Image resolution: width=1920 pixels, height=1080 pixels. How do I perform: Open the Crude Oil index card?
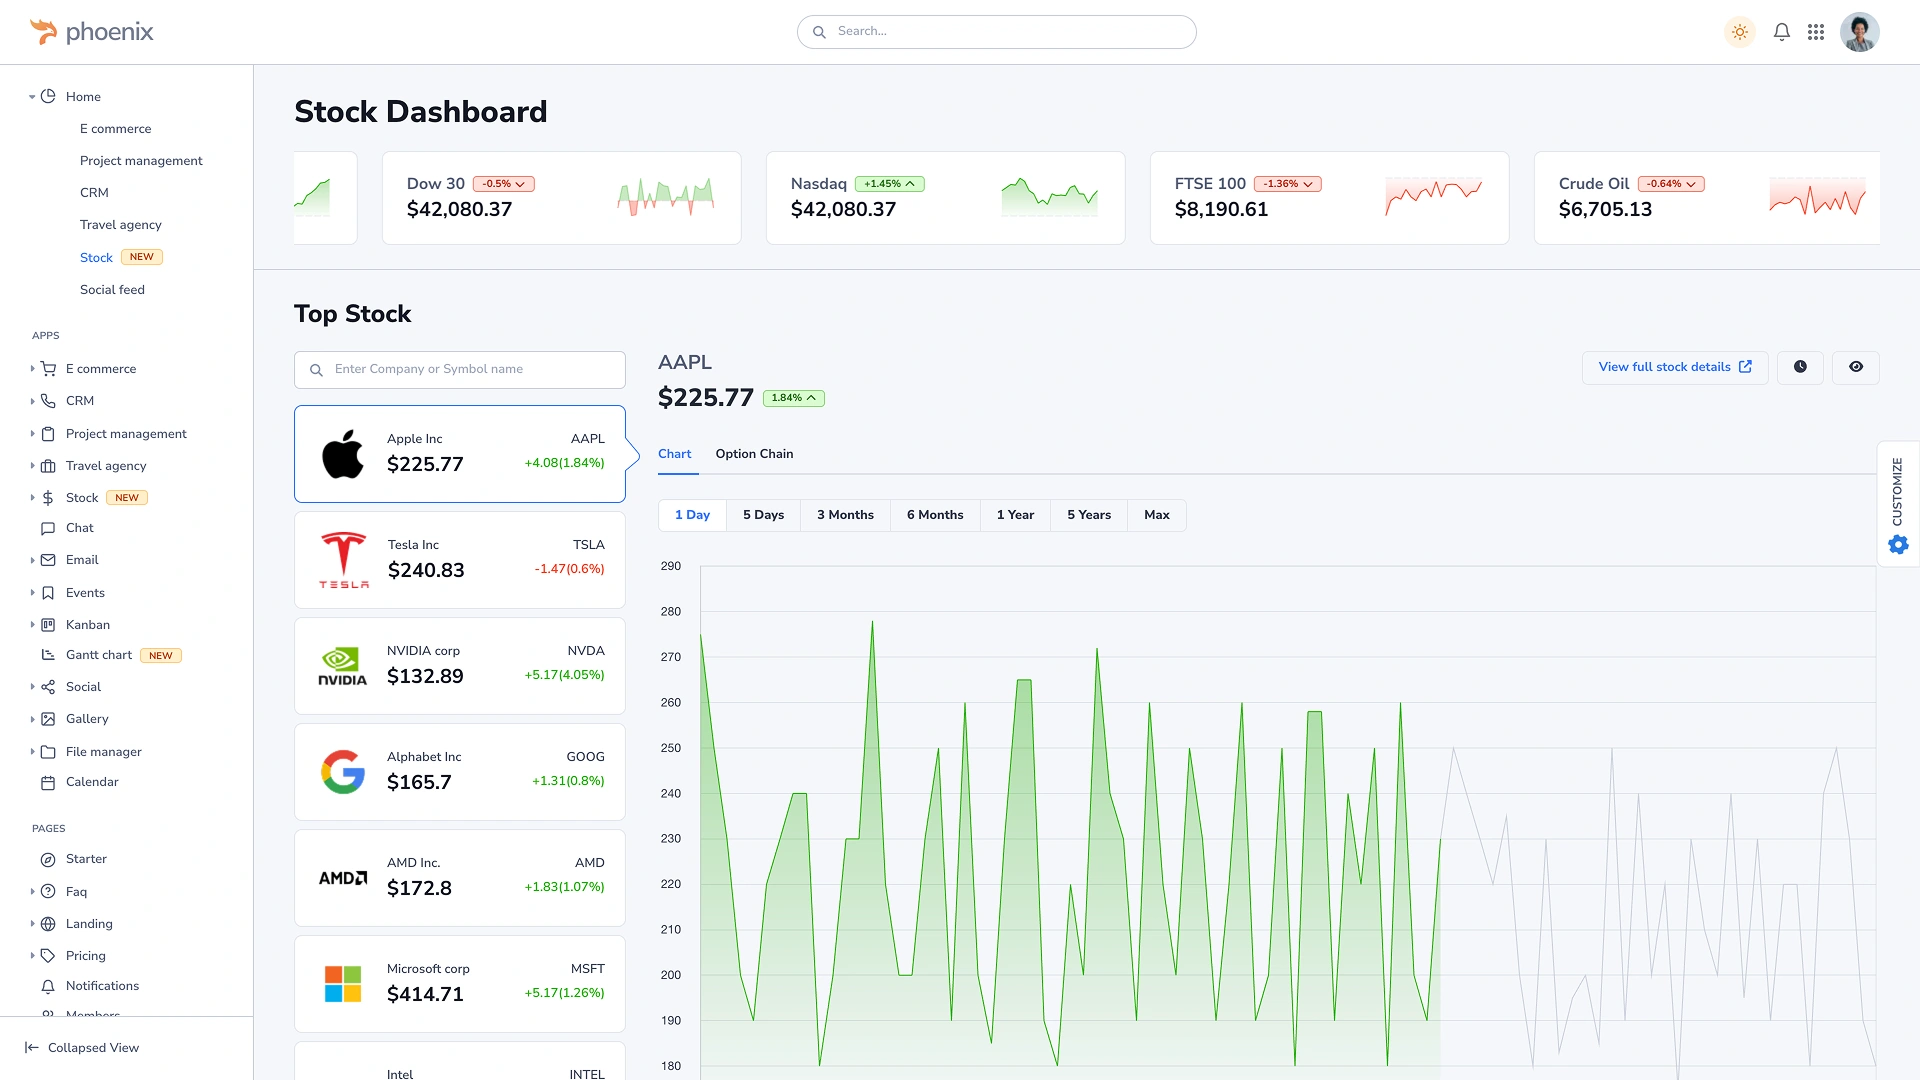point(1707,198)
